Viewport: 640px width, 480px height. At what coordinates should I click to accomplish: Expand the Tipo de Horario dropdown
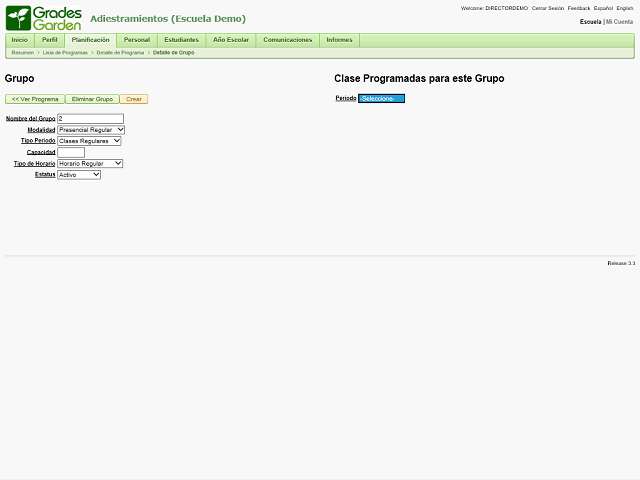pyautogui.click(x=90, y=163)
